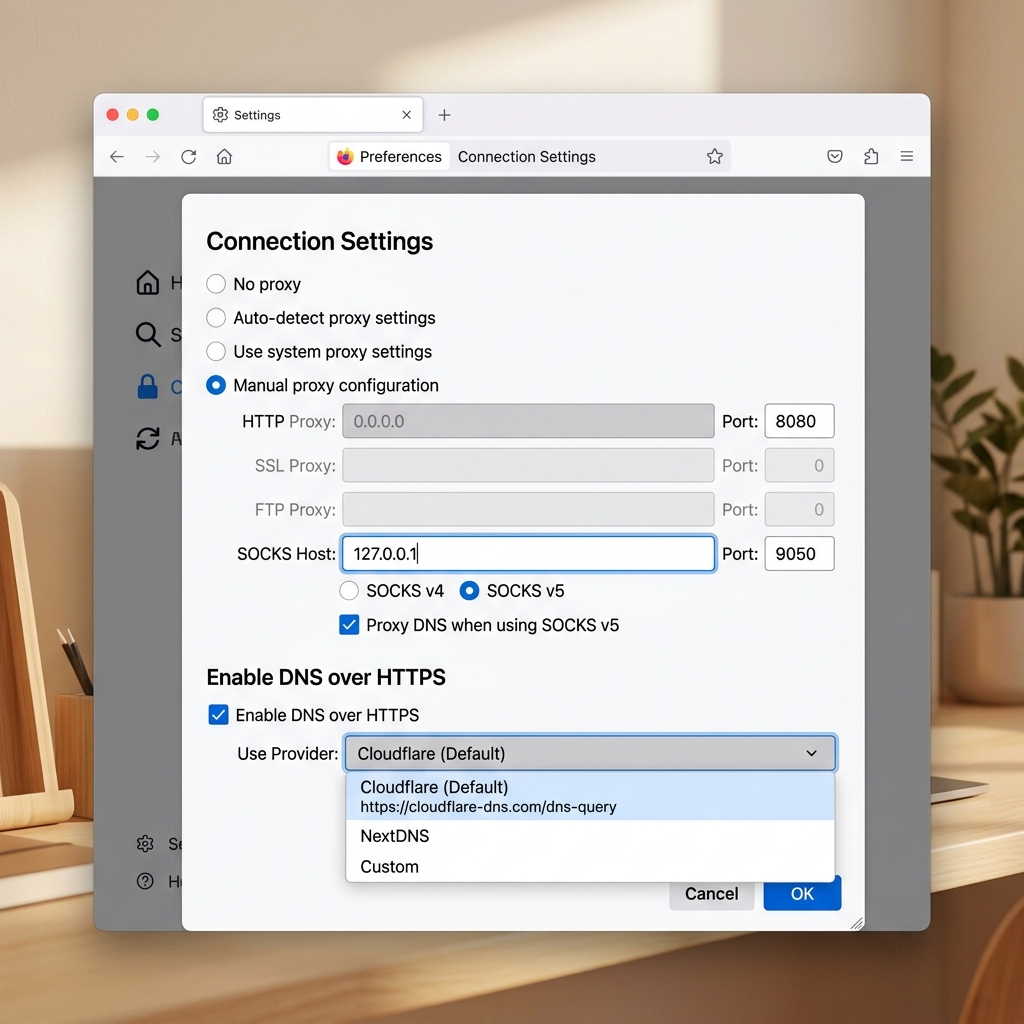Select Auto-detect proxy settings
The width and height of the screenshot is (1024, 1024).
point(216,317)
